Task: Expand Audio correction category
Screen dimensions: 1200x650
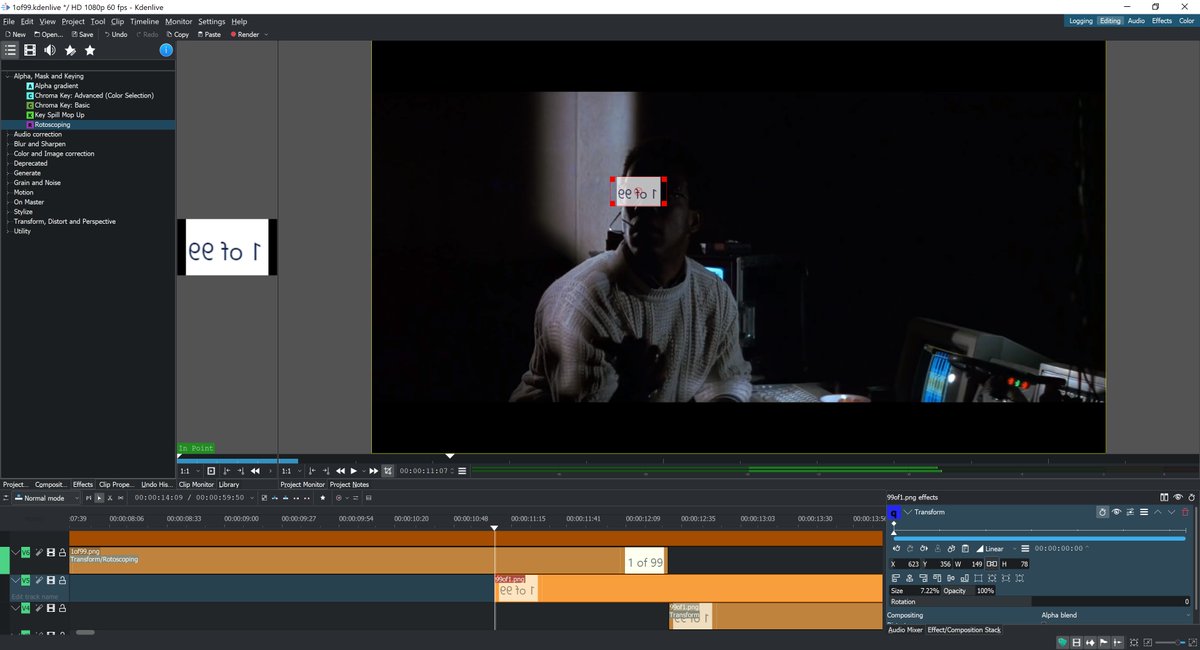Action: pyautogui.click(x=8, y=134)
